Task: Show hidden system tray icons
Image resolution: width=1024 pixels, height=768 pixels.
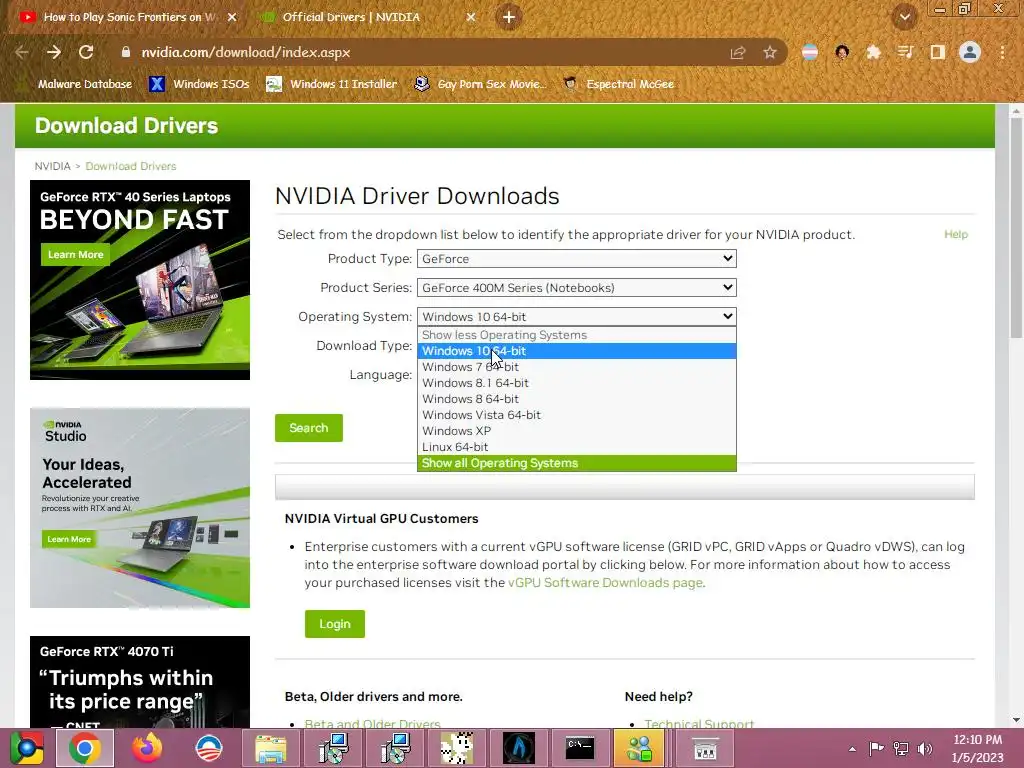Action: (x=852, y=749)
